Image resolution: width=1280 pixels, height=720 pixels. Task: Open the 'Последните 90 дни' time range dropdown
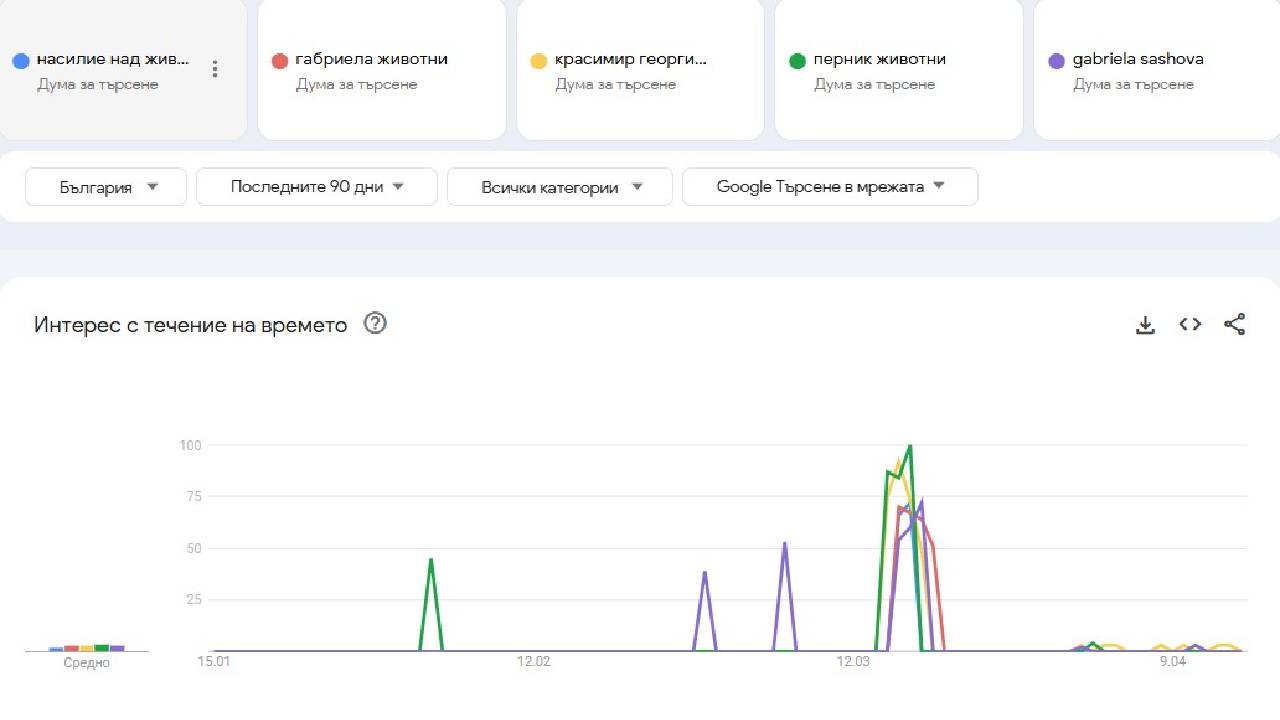click(x=316, y=187)
